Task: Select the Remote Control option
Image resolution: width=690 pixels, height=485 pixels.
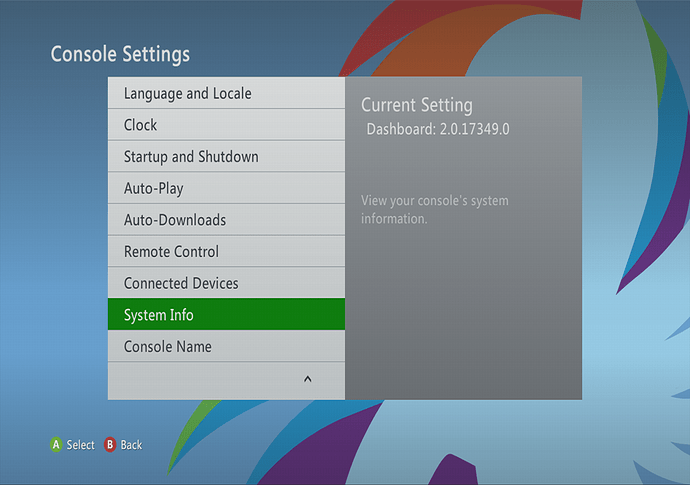Action: pos(171,252)
